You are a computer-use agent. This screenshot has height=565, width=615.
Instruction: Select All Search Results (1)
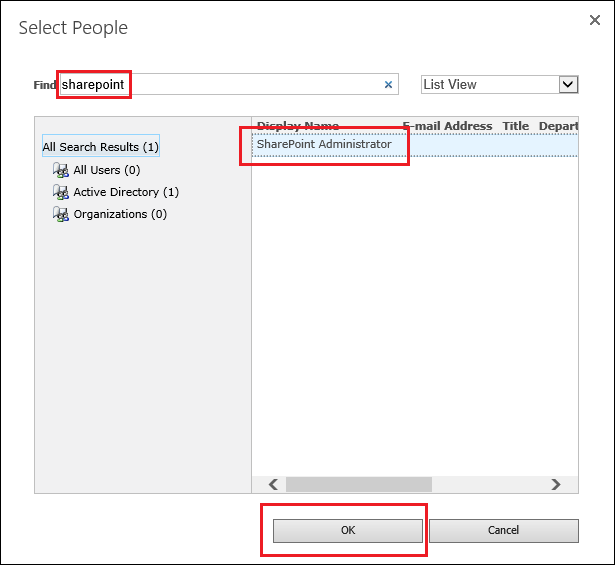click(x=101, y=147)
